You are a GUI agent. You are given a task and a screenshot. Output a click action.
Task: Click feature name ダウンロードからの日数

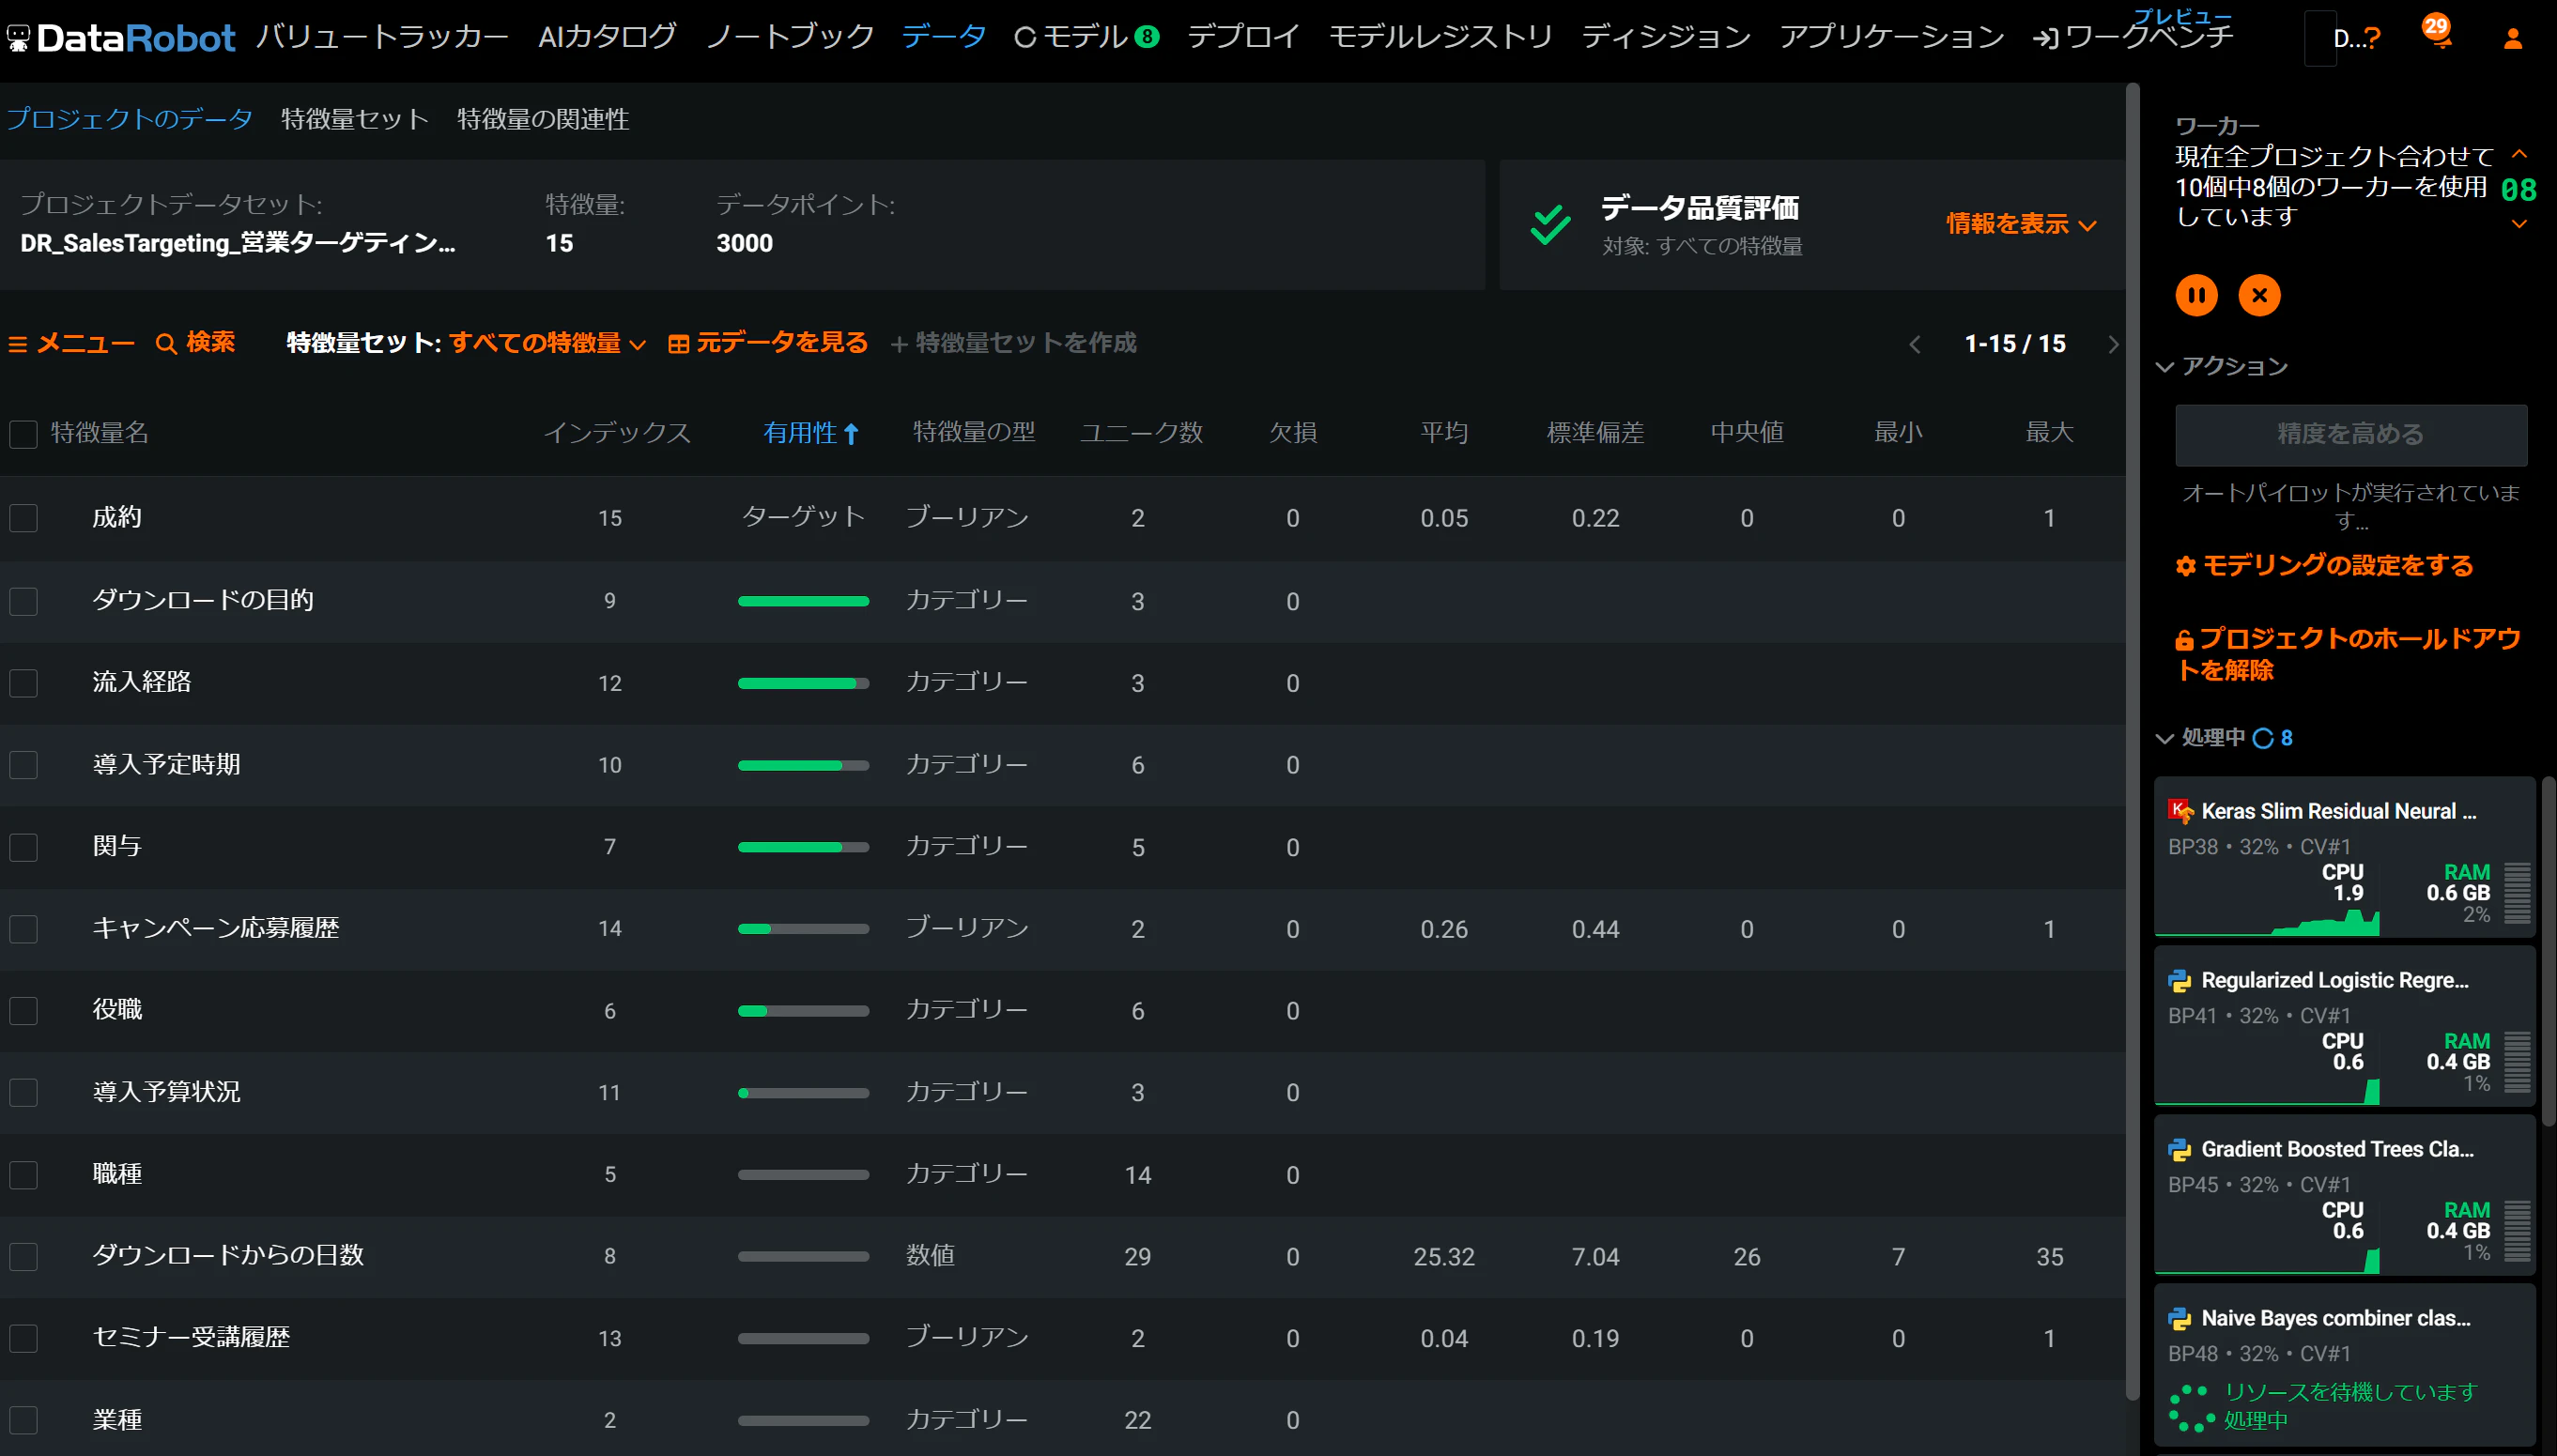[x=228, y=1256]
